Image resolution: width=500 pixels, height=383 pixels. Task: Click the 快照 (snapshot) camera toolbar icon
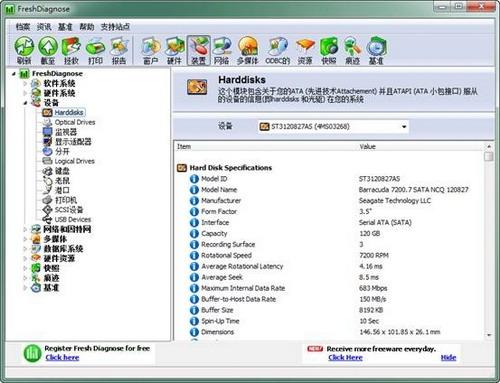point(329,50)
